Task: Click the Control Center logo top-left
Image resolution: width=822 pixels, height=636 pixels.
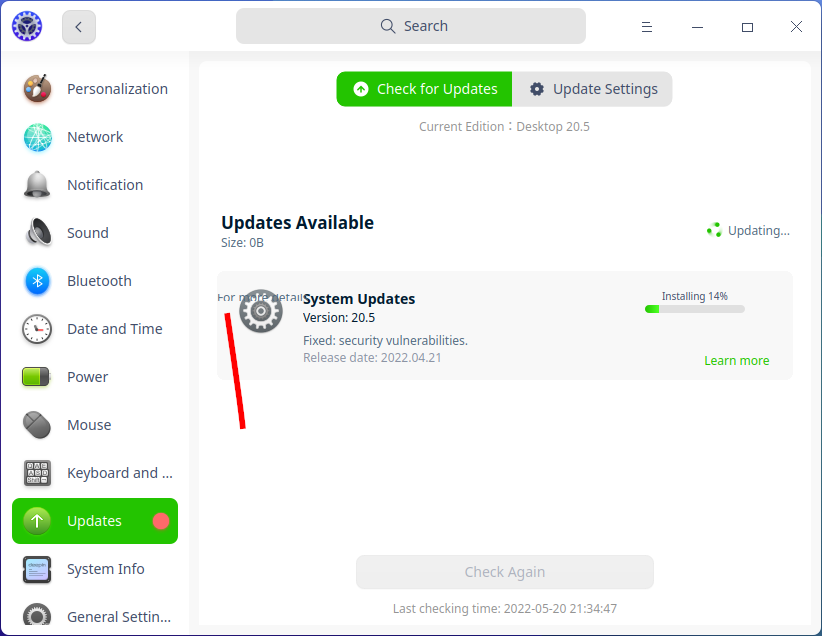Action: point(26,26)
